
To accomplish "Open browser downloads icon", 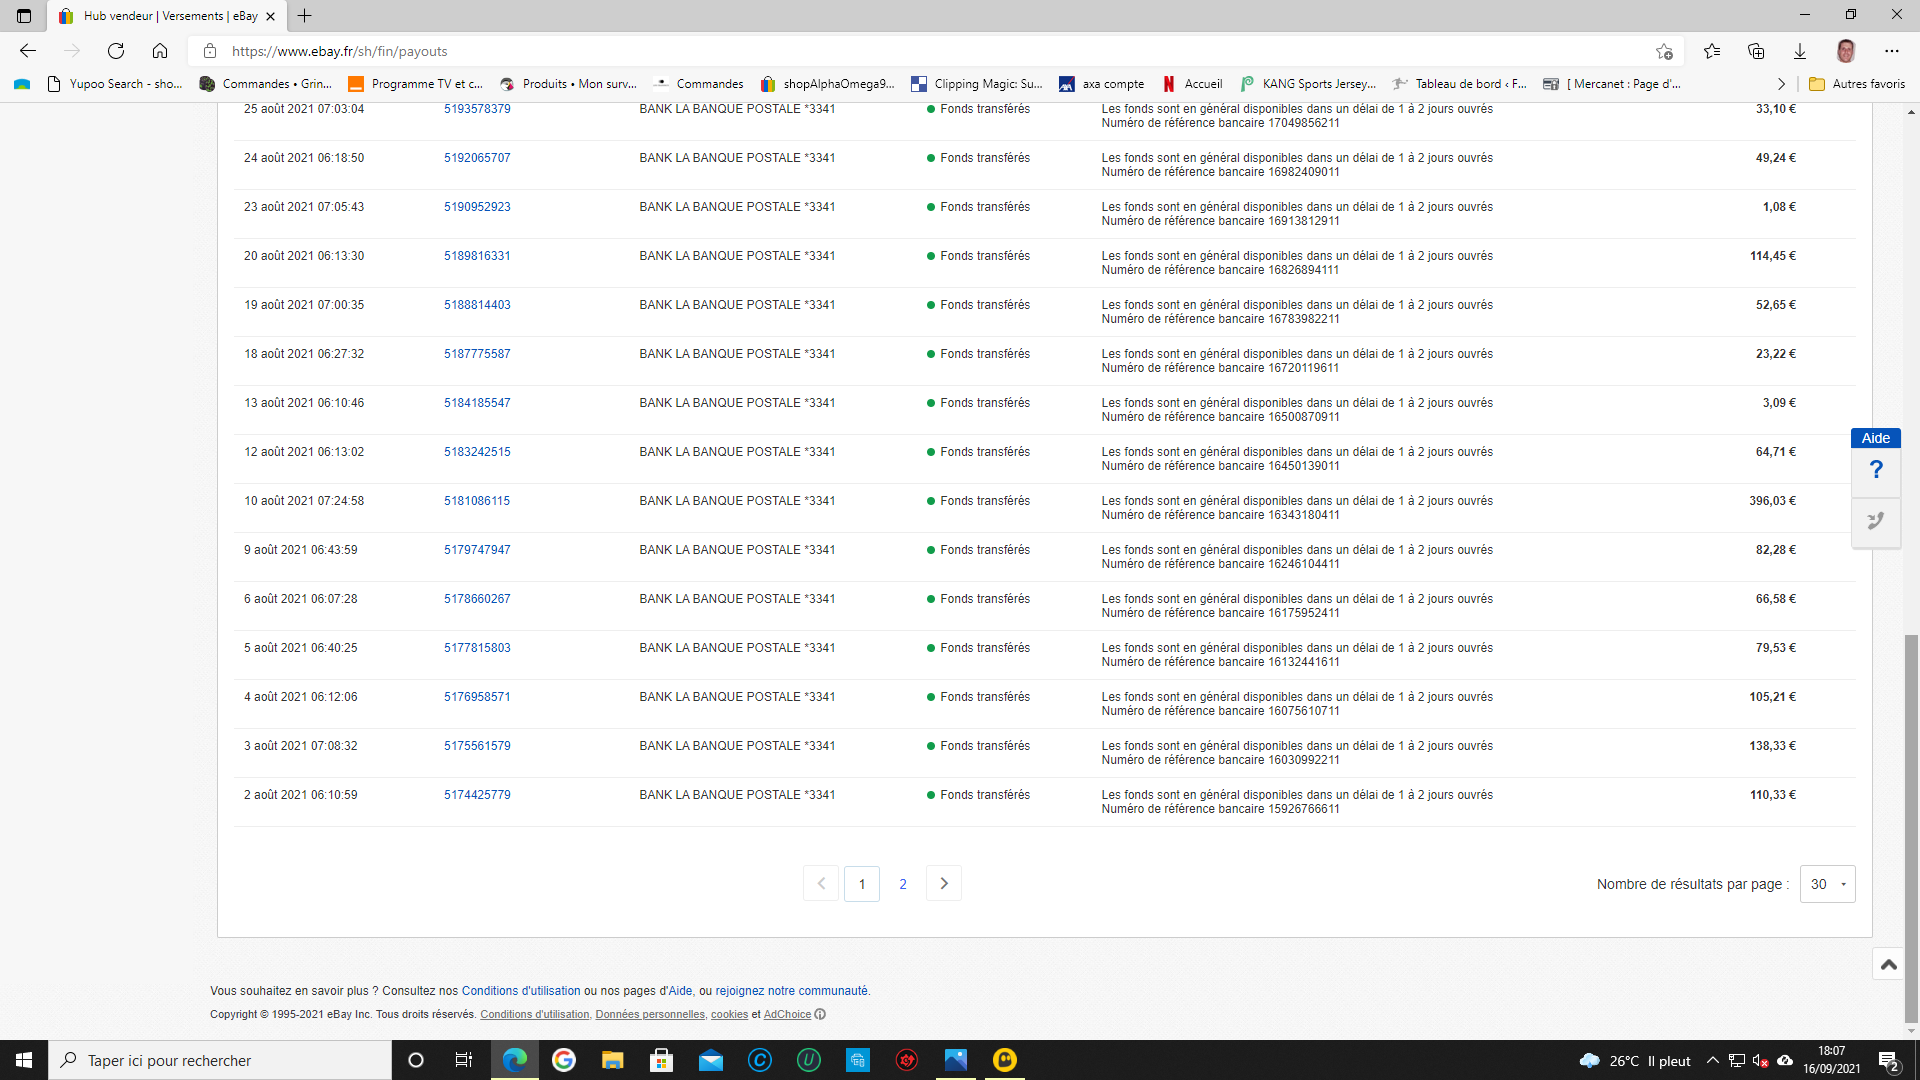I will (1799, 51).
